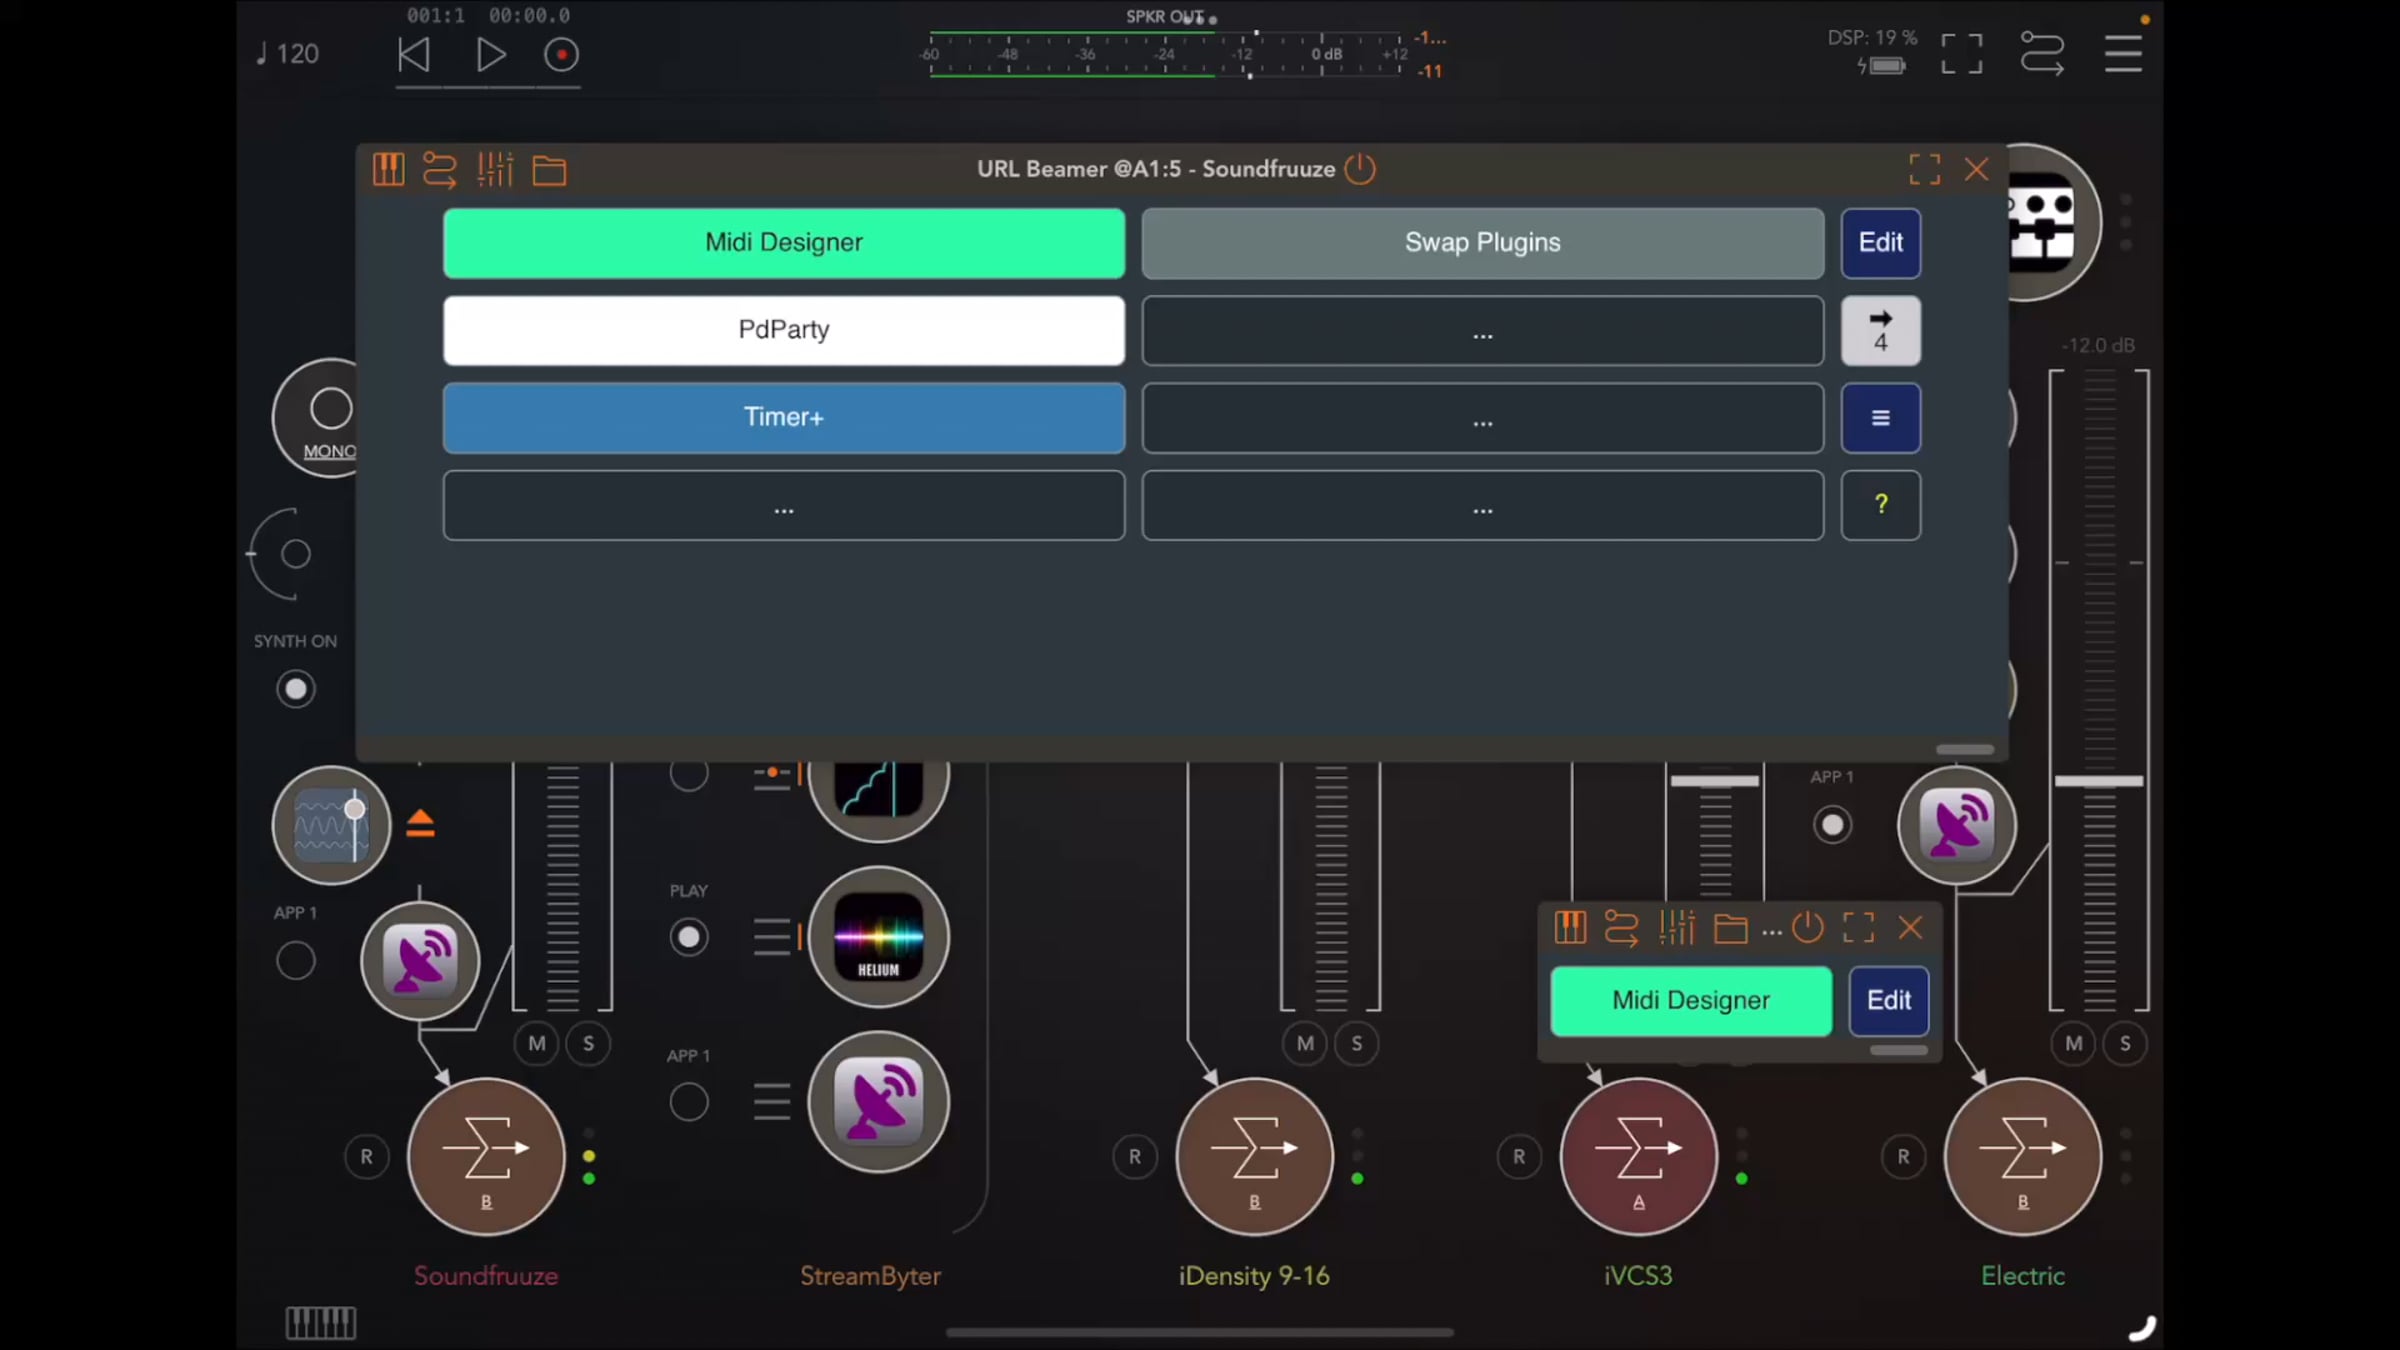Open preset folder icon in URL Beamer window
2400x1350 pixels.
click(x=549, y=171)
